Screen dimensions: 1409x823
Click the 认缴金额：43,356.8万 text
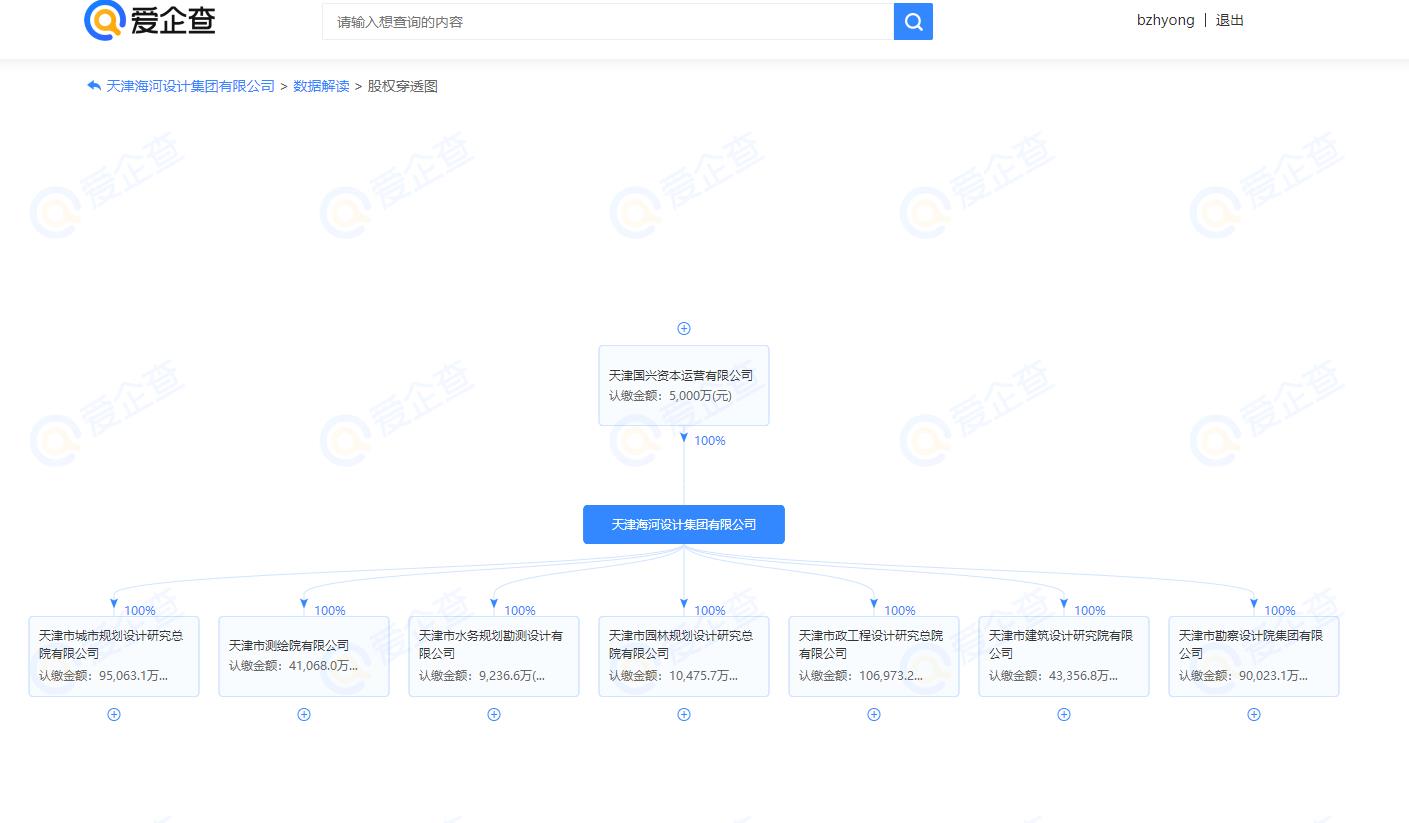(x=1053, y=676)
